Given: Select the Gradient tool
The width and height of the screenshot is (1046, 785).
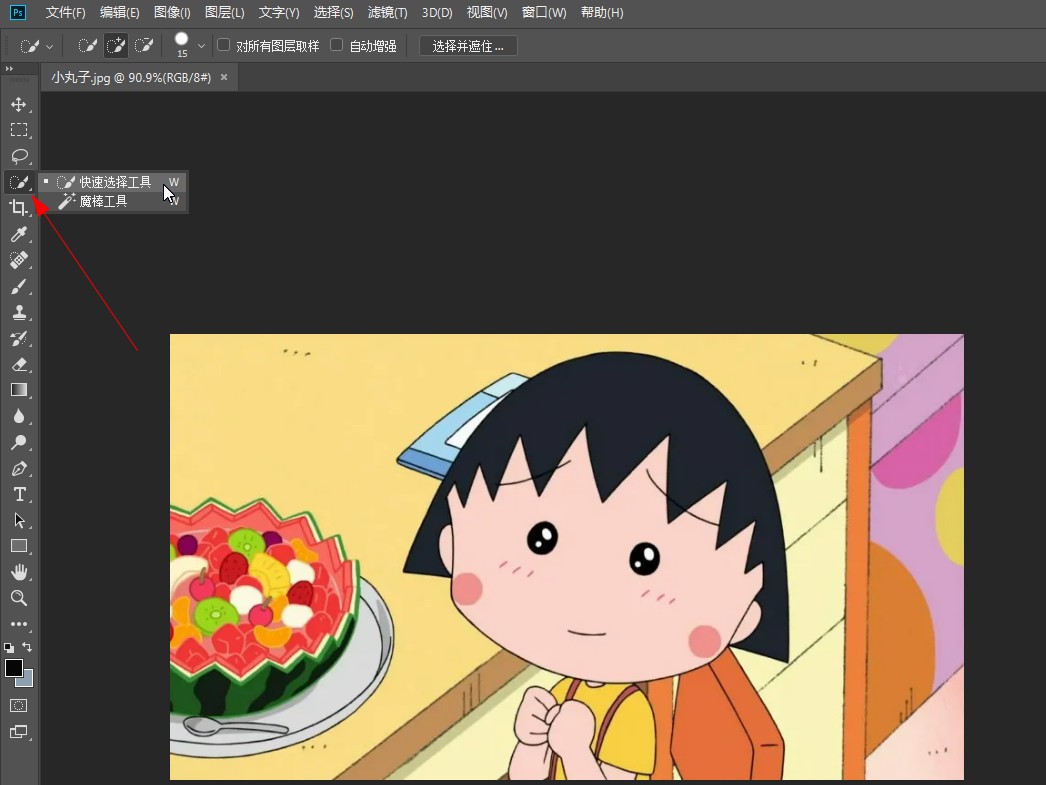Looking at the screenshot, I should point(19,390).
